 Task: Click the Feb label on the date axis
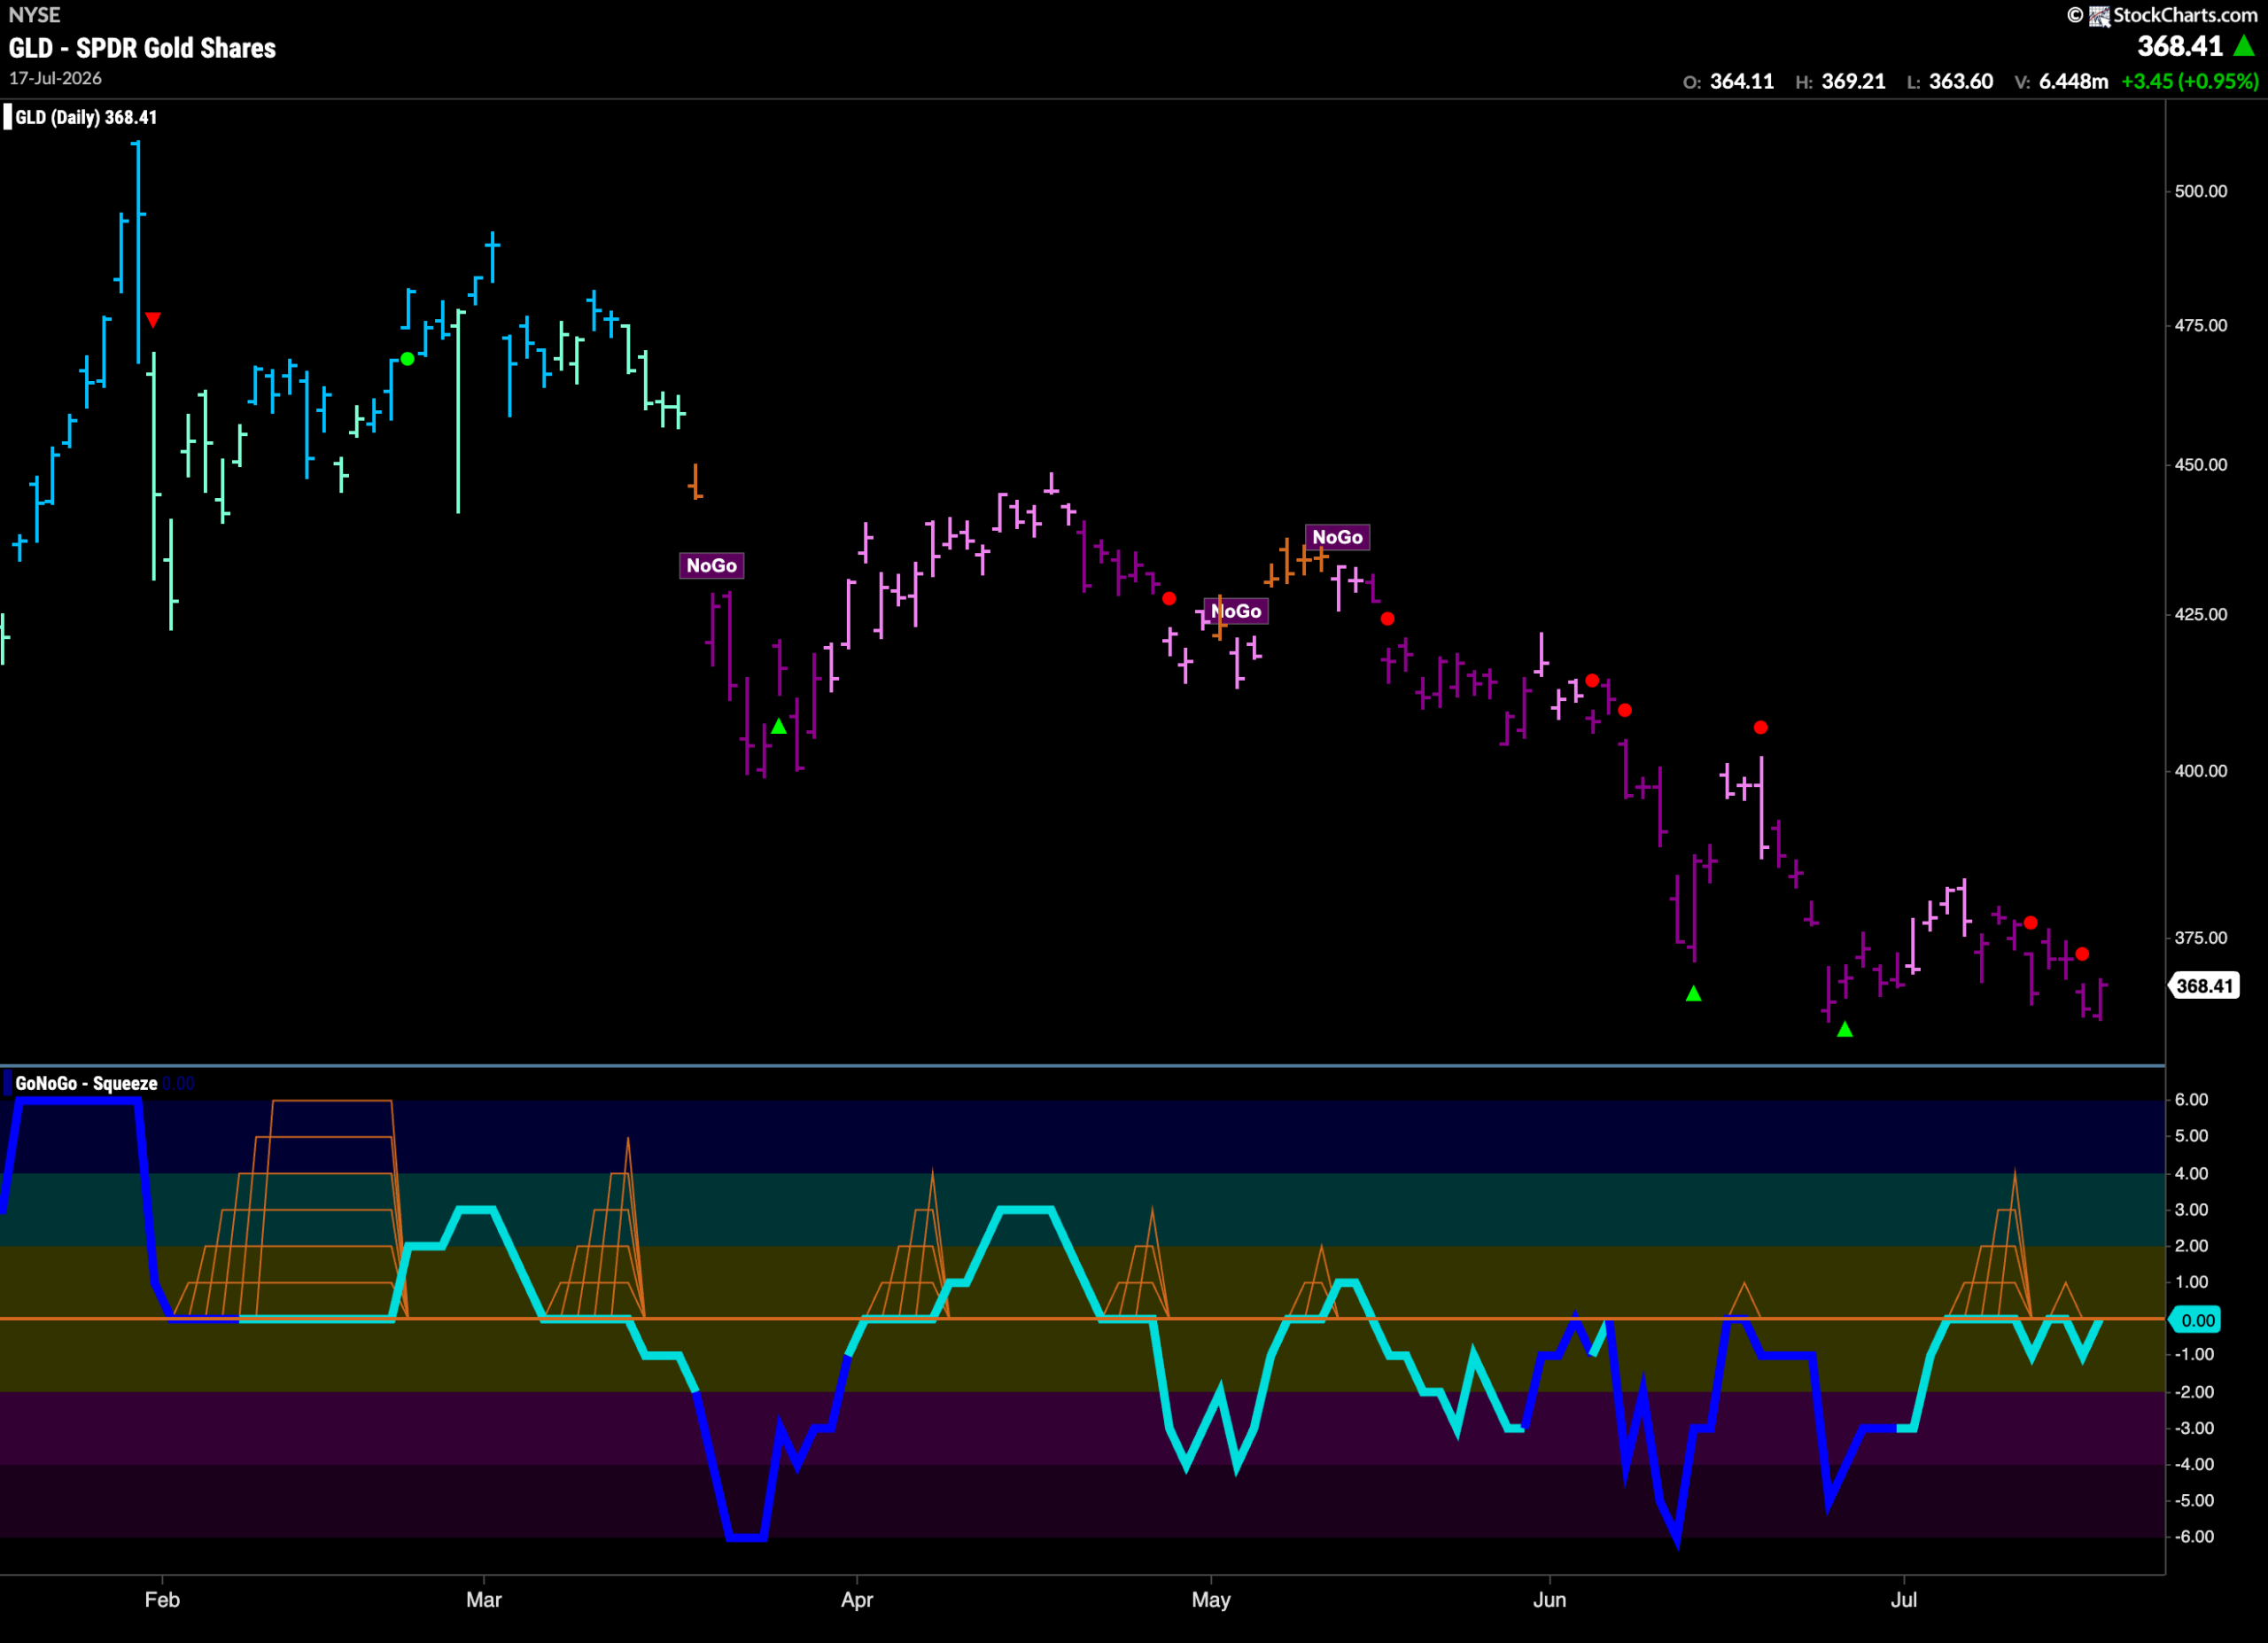coord(162,1599)
